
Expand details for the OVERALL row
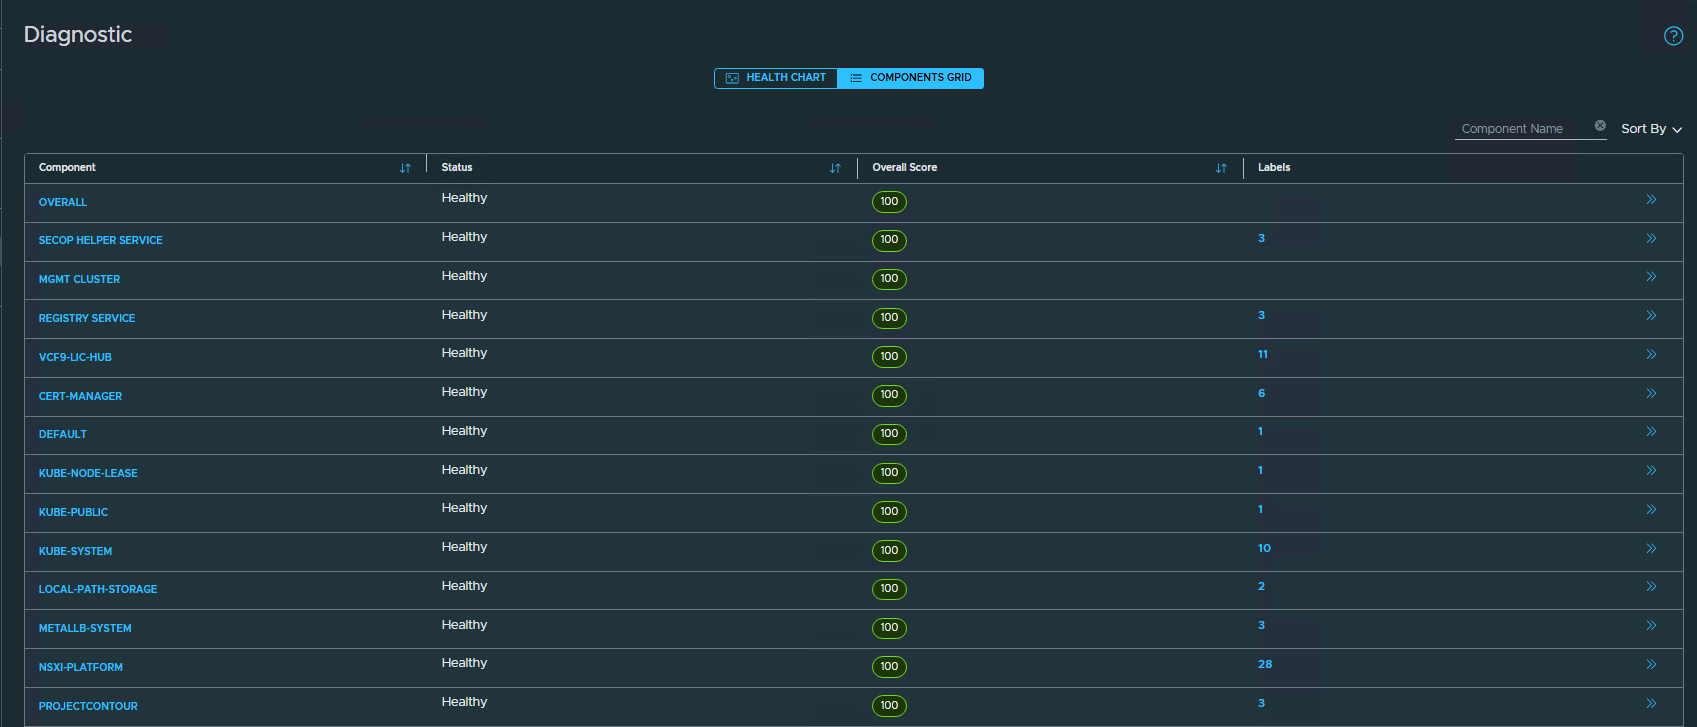click(1651, 200)
